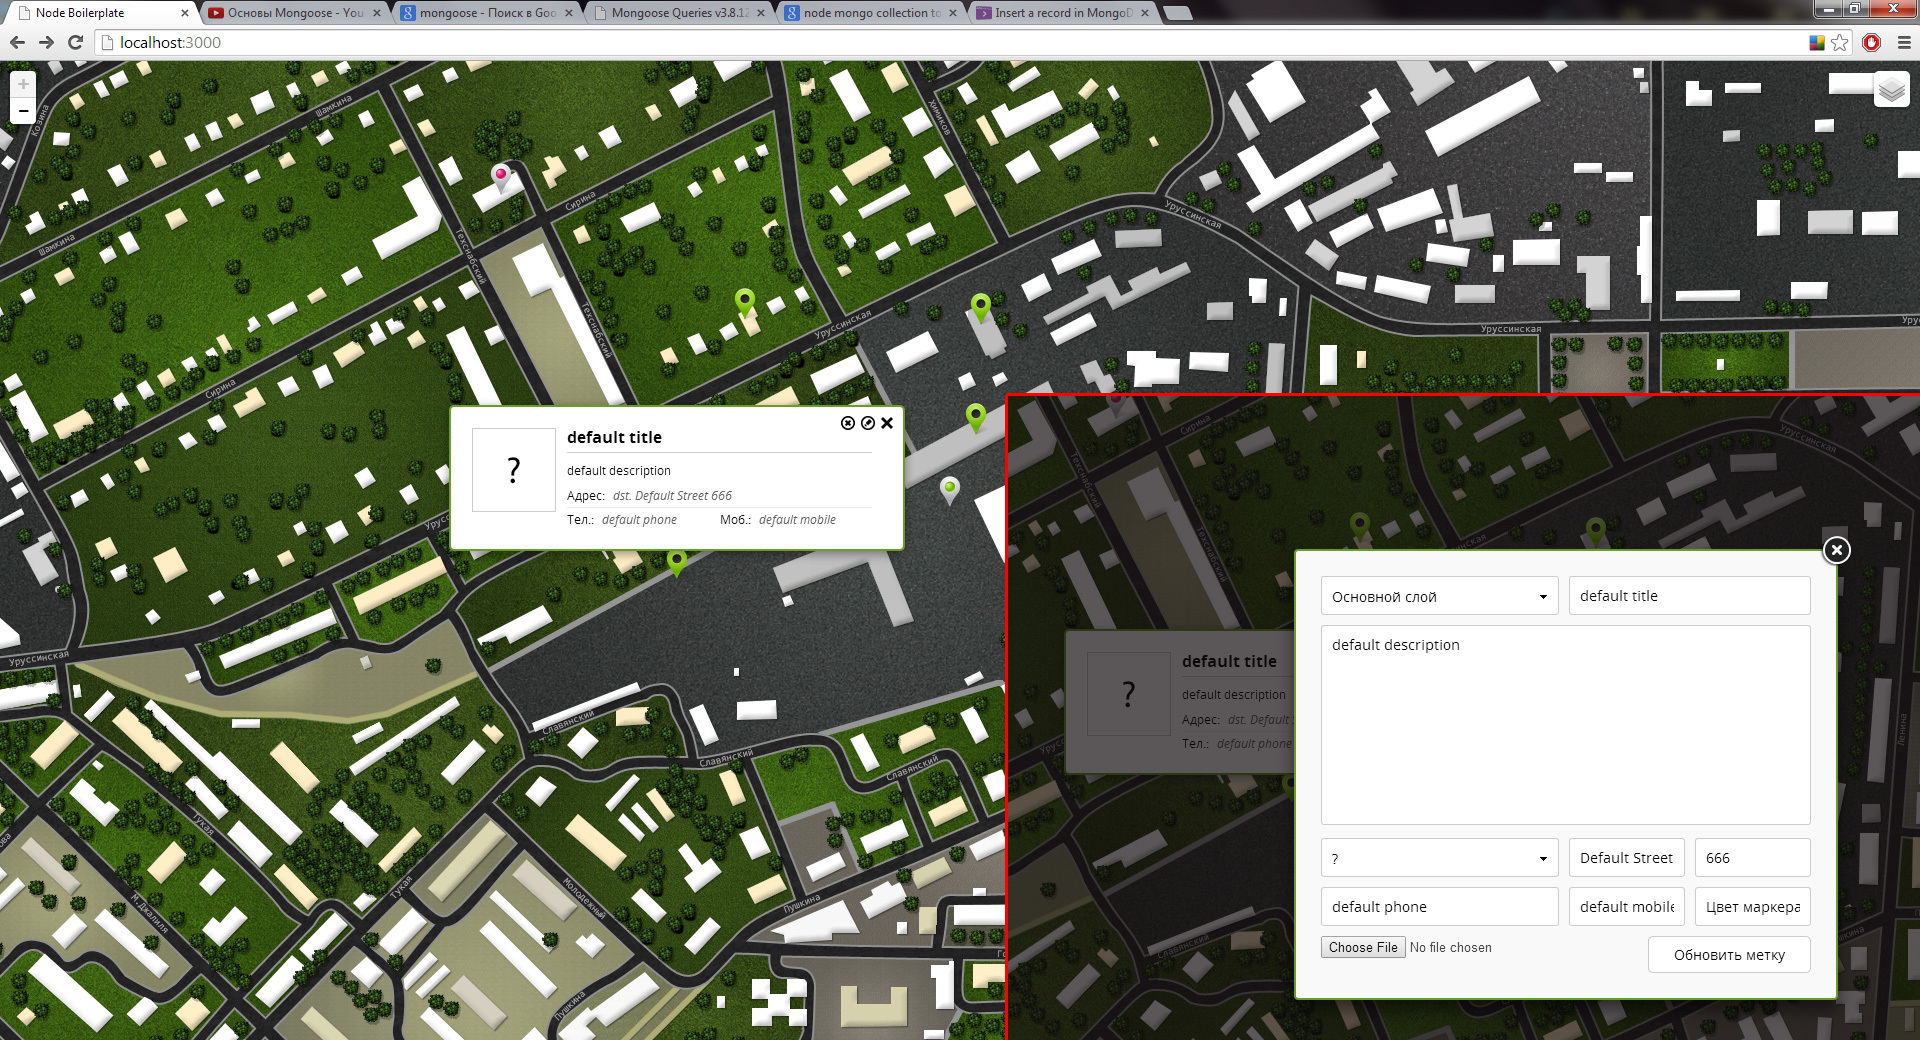
Task: Click the red extension icon near the address bar
Action: point(1870,43)
